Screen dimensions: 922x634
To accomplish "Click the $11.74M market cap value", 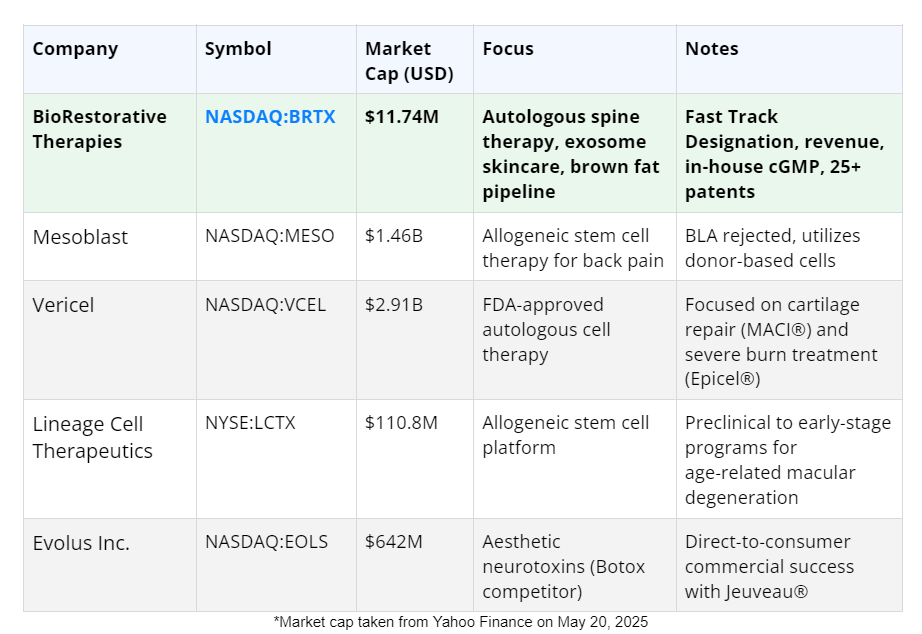I will (402, 117).
